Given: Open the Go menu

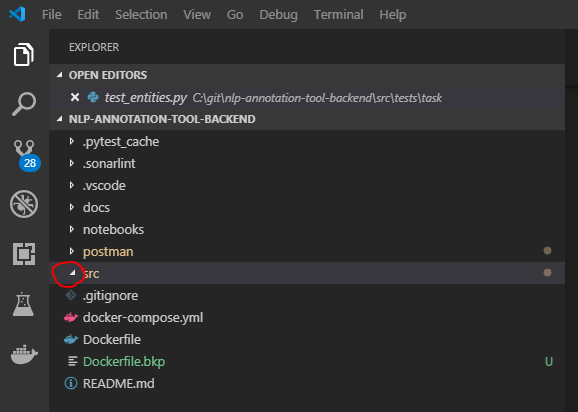Looking at the screenshot, I should [x=235, y=15].
